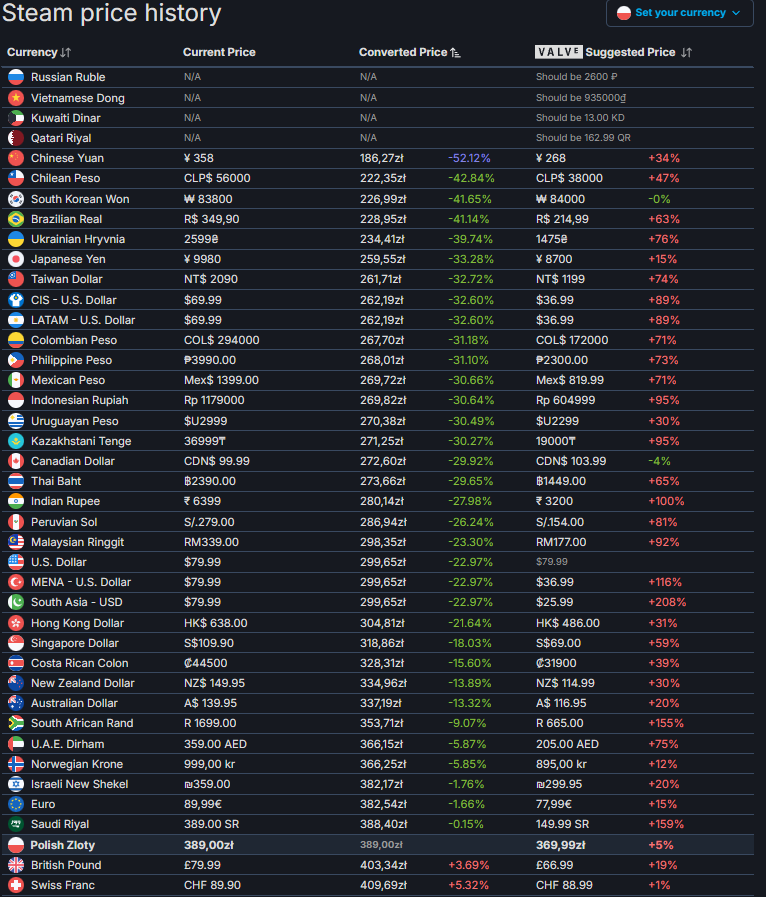Viewport: 766px width, 897px height.
Task: Click the ¥ 358 current price
Action: [199, 158]
